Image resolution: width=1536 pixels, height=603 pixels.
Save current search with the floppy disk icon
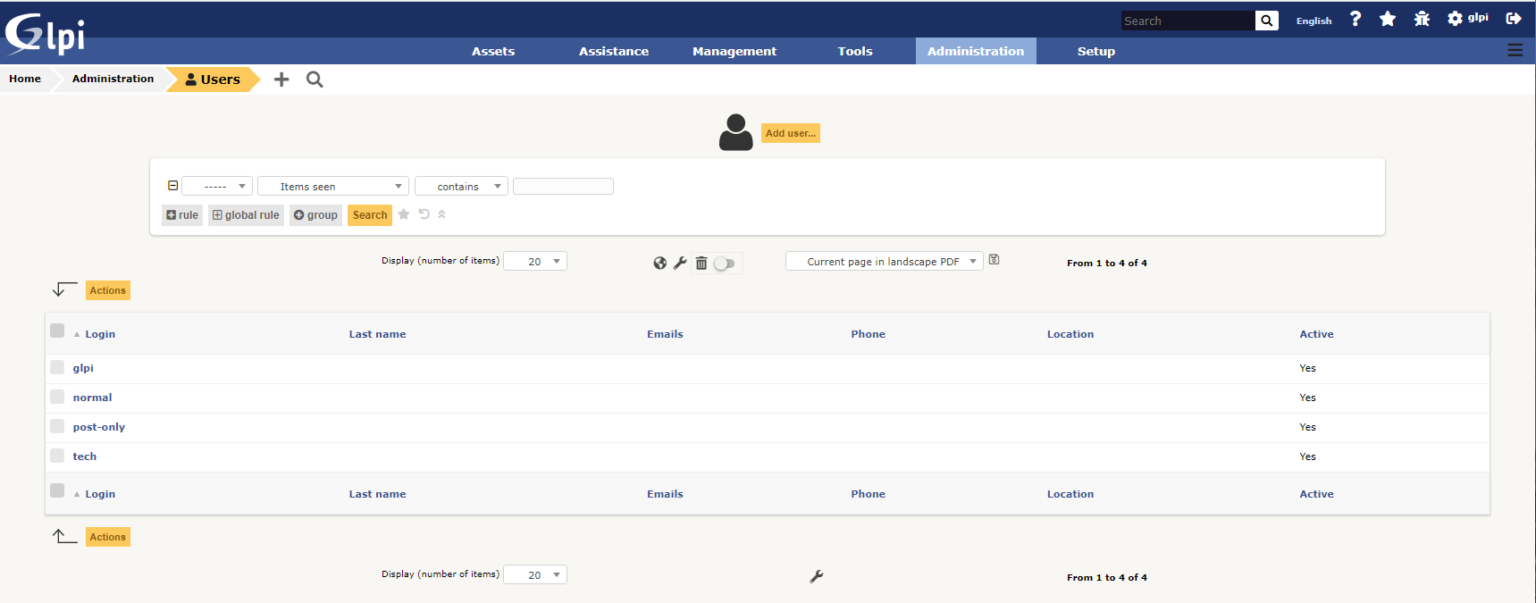coord(994,258)
